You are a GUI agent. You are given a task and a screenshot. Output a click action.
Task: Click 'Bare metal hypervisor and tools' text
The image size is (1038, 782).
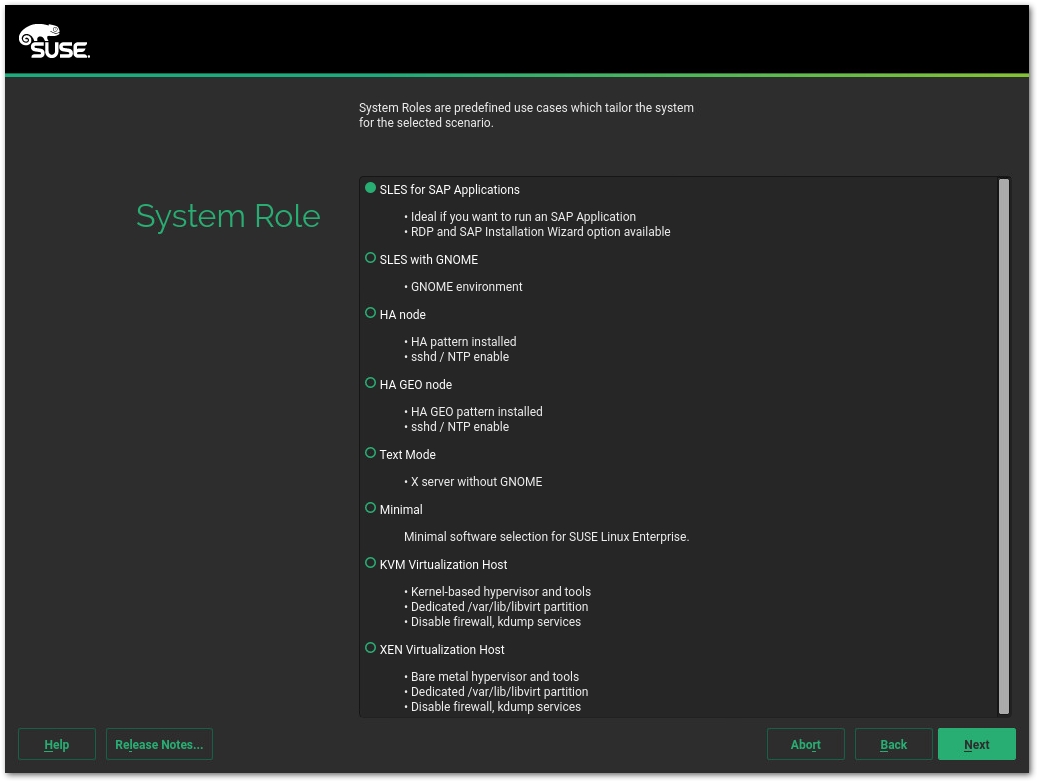click(495, 677)
